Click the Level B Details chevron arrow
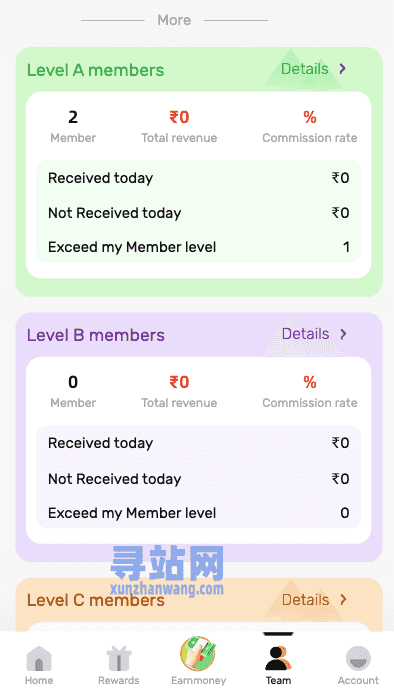 [x=343, y=334]
